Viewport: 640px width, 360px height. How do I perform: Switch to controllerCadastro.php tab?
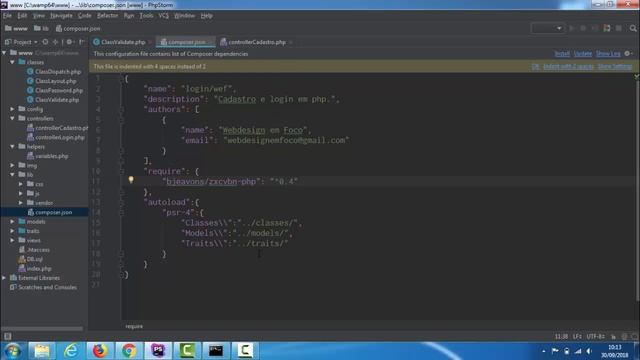(x=256, y=42)
